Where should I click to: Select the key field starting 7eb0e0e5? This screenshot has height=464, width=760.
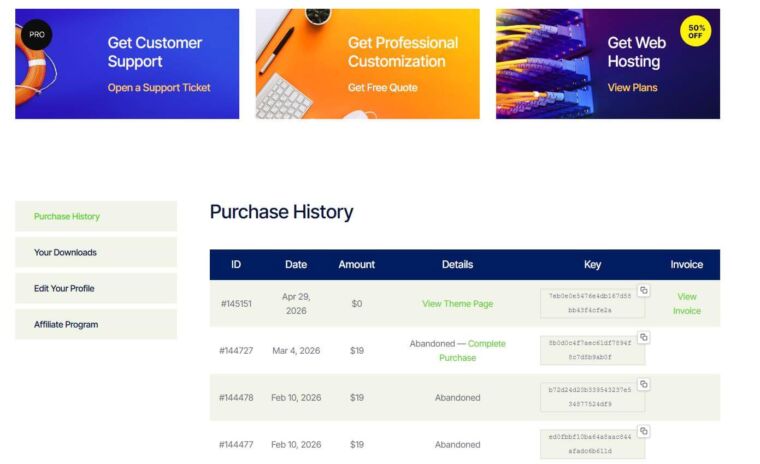592,303
